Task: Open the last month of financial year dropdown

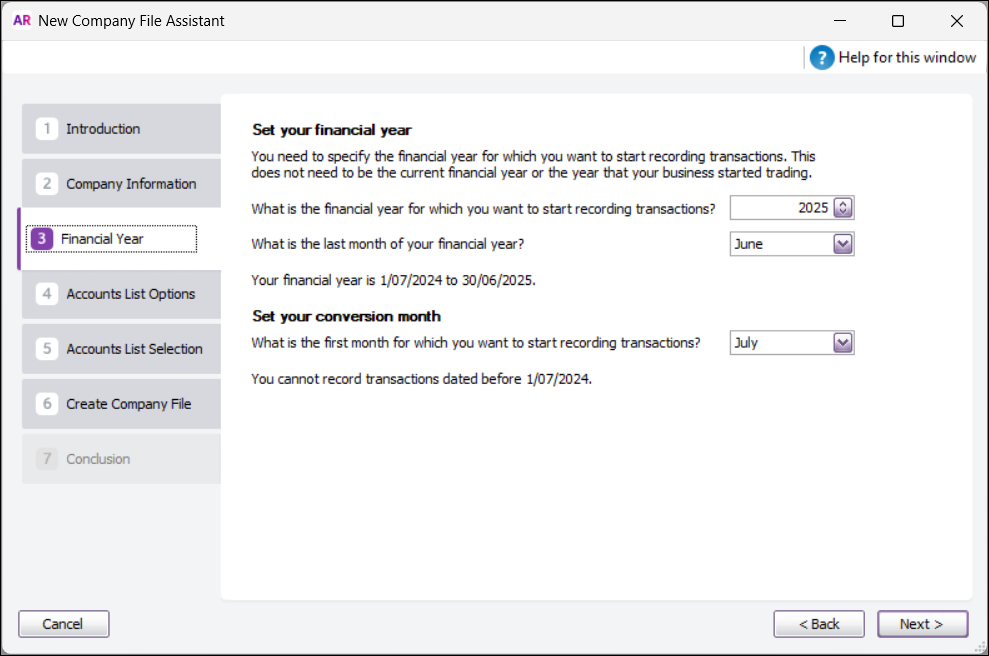Action: point(843,243)
